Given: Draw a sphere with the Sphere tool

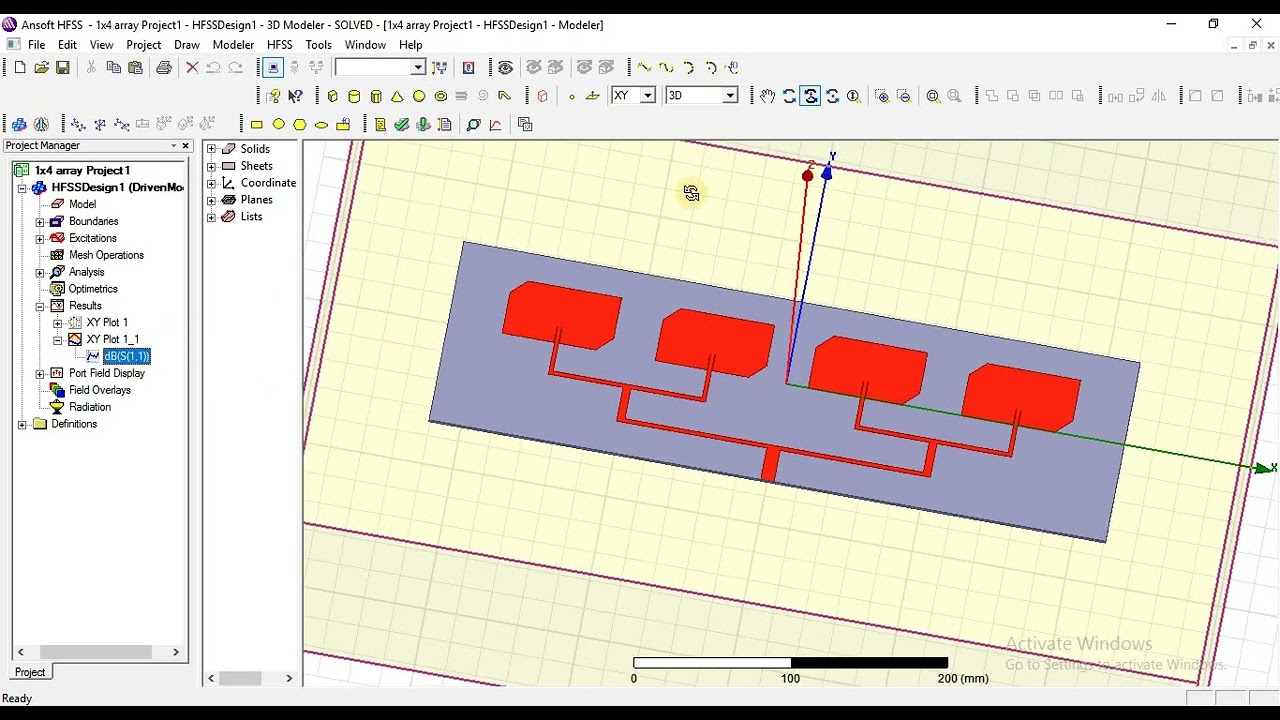Looking at the screenshot, I should (419, 96).
